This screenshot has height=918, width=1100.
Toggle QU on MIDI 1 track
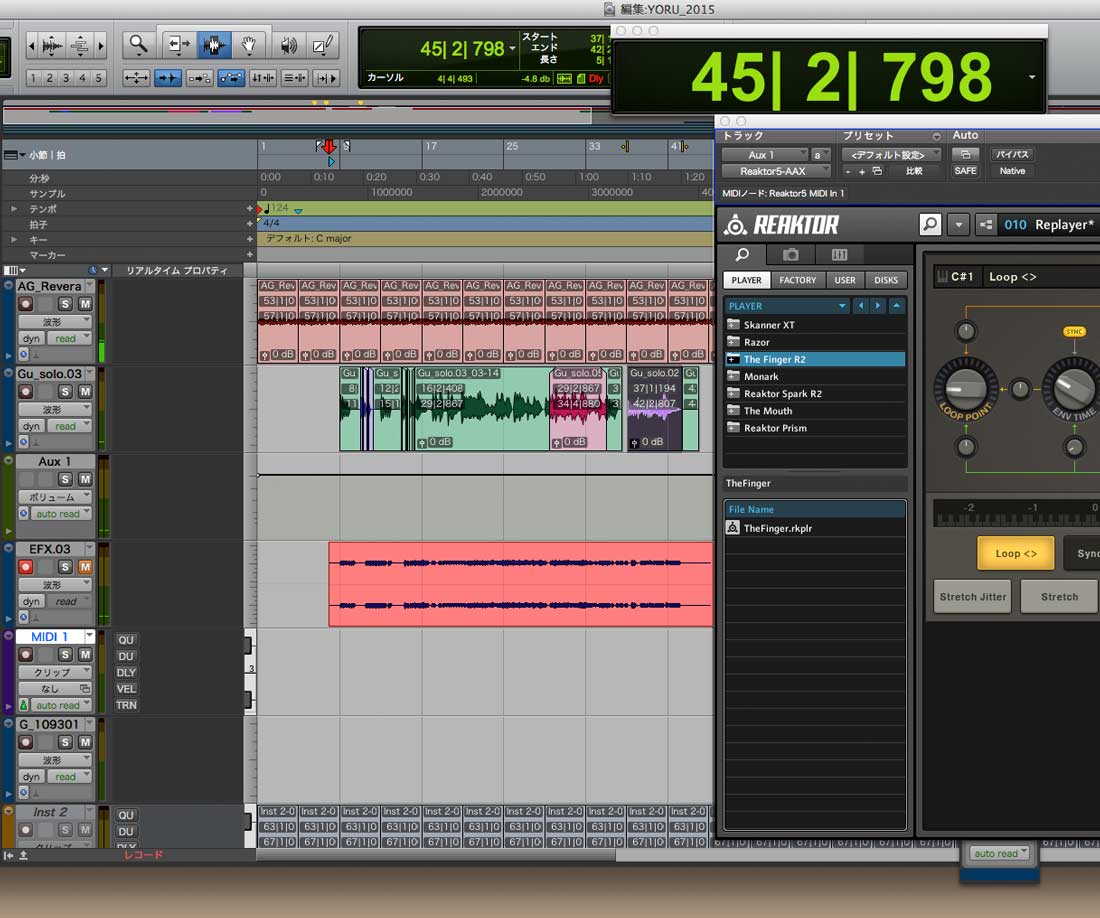pyautogui.click(x=126, y=640)
